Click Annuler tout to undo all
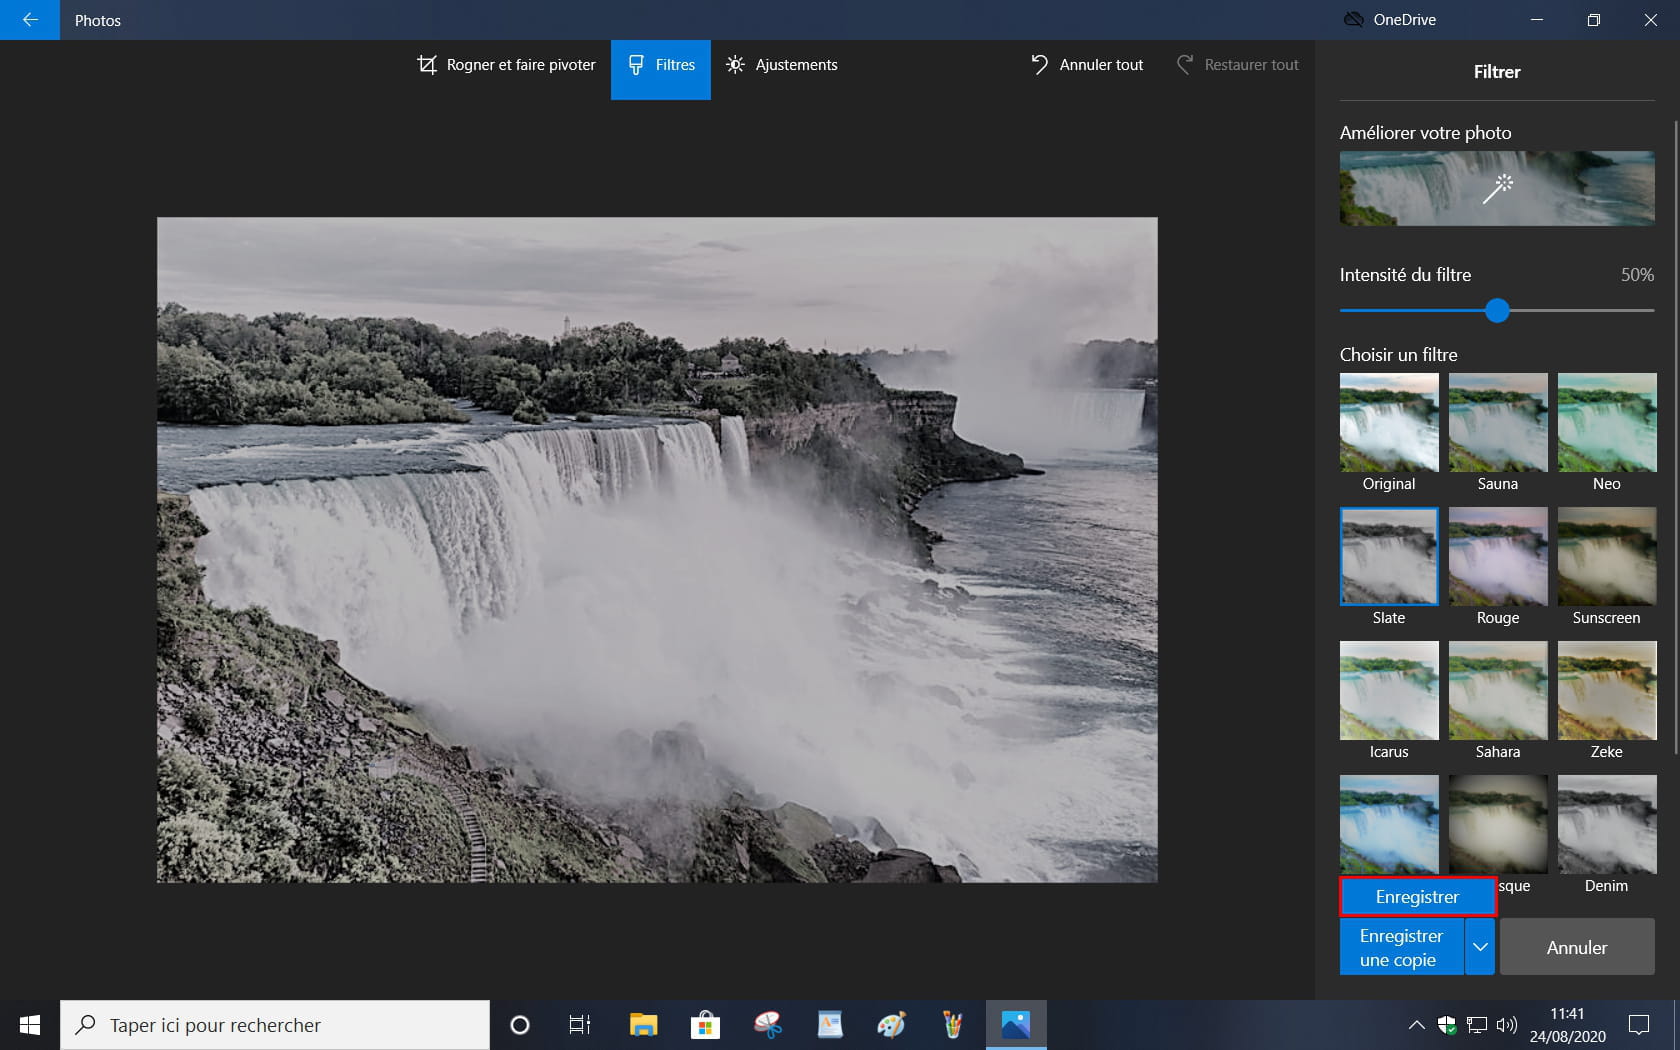 pyautogui.click(x=1087, y=65)
